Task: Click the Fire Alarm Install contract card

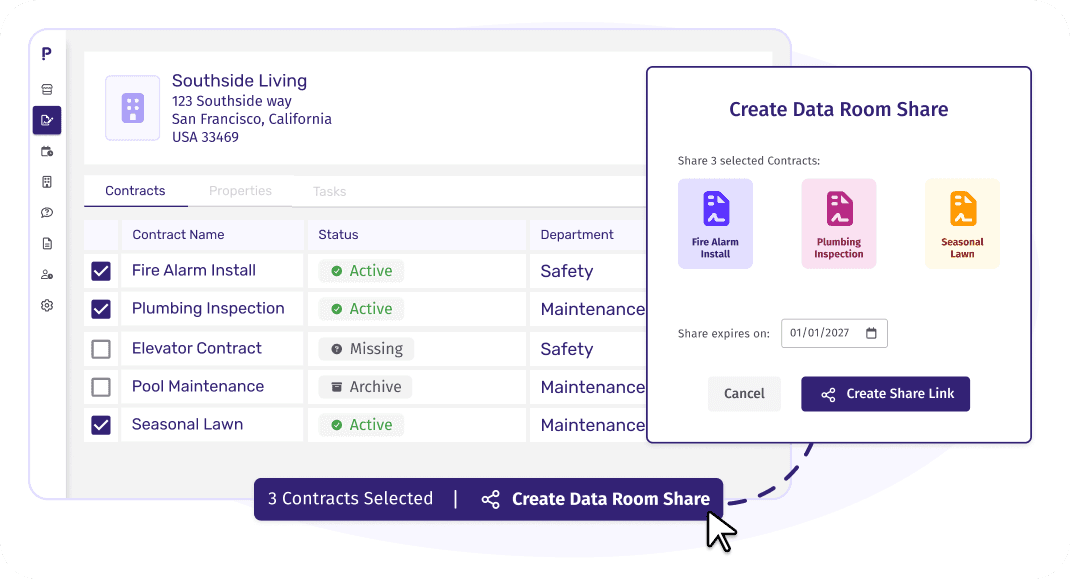Action: pyautogui.click(x=715, y=224)
